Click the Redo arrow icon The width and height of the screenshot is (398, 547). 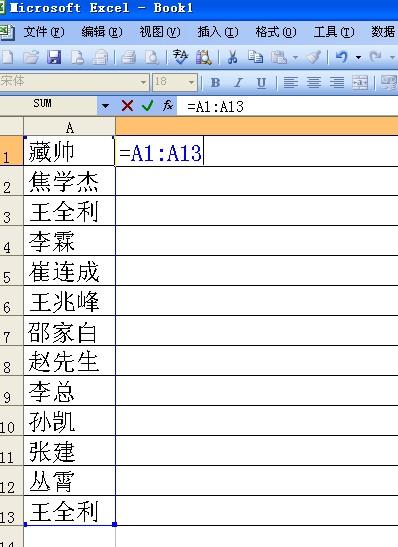click(376, 57)
